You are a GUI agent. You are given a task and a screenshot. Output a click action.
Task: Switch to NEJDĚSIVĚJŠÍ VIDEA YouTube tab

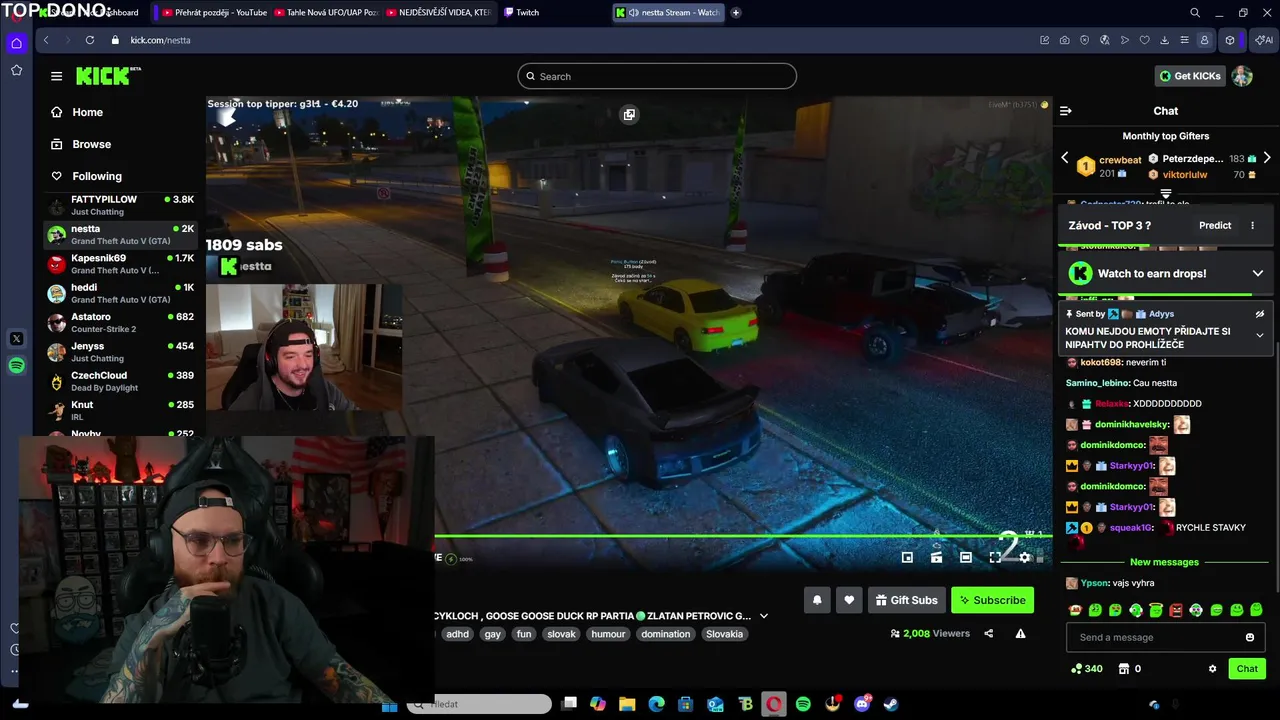click(x=439, y=12)
